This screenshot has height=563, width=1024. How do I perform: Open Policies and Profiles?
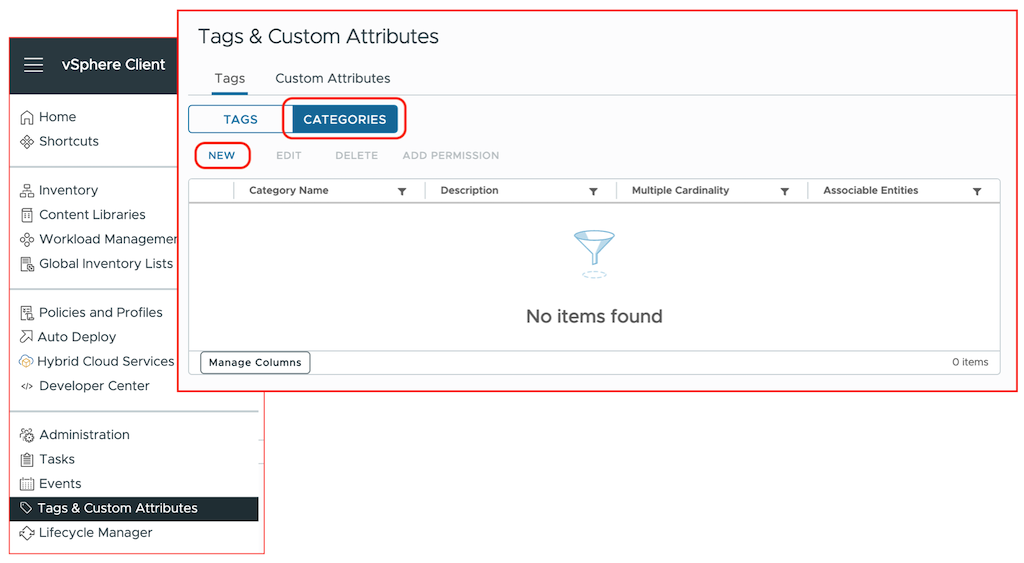coord(101,312)
